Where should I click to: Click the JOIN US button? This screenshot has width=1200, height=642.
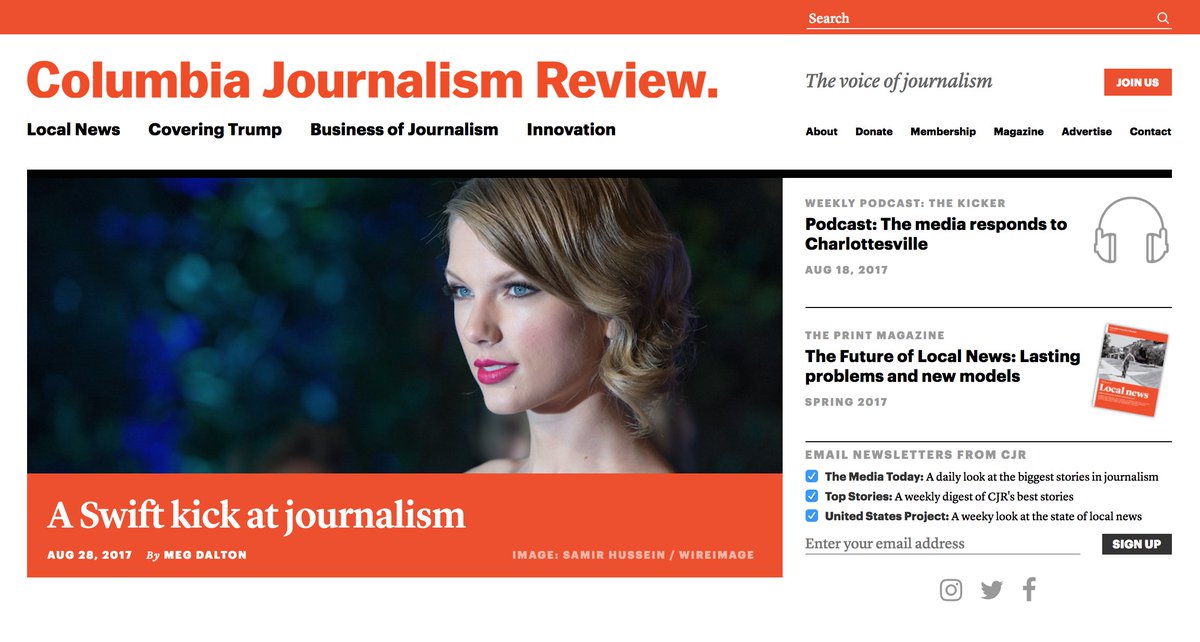(x=1137, y=82)
